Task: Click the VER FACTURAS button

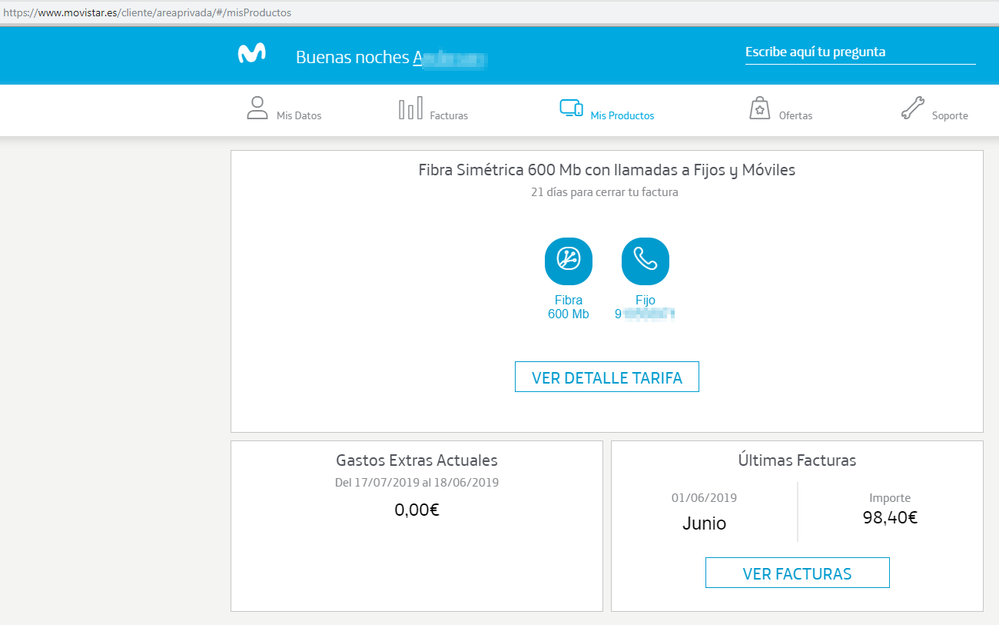Action: (x=796, y=572)
